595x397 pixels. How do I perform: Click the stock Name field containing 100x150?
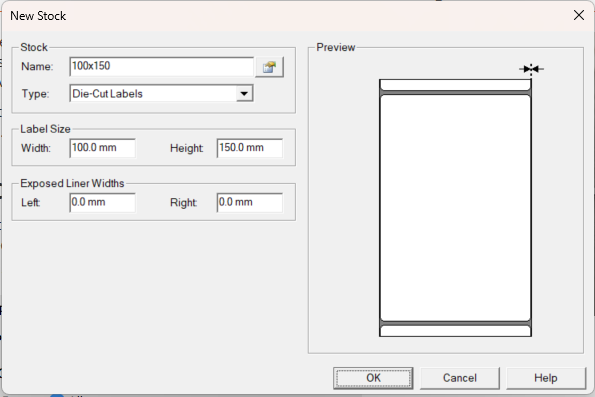pos(162,66)
